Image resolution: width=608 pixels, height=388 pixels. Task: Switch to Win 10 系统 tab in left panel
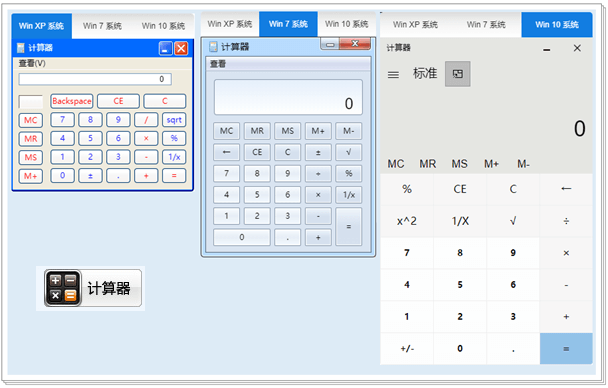coord(163,26)
